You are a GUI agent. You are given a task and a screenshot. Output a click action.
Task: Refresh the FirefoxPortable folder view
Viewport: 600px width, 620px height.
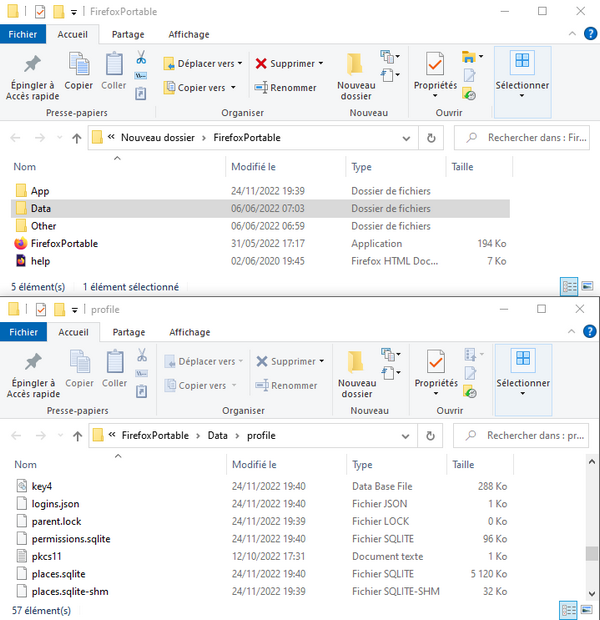[x=431, y=138]
